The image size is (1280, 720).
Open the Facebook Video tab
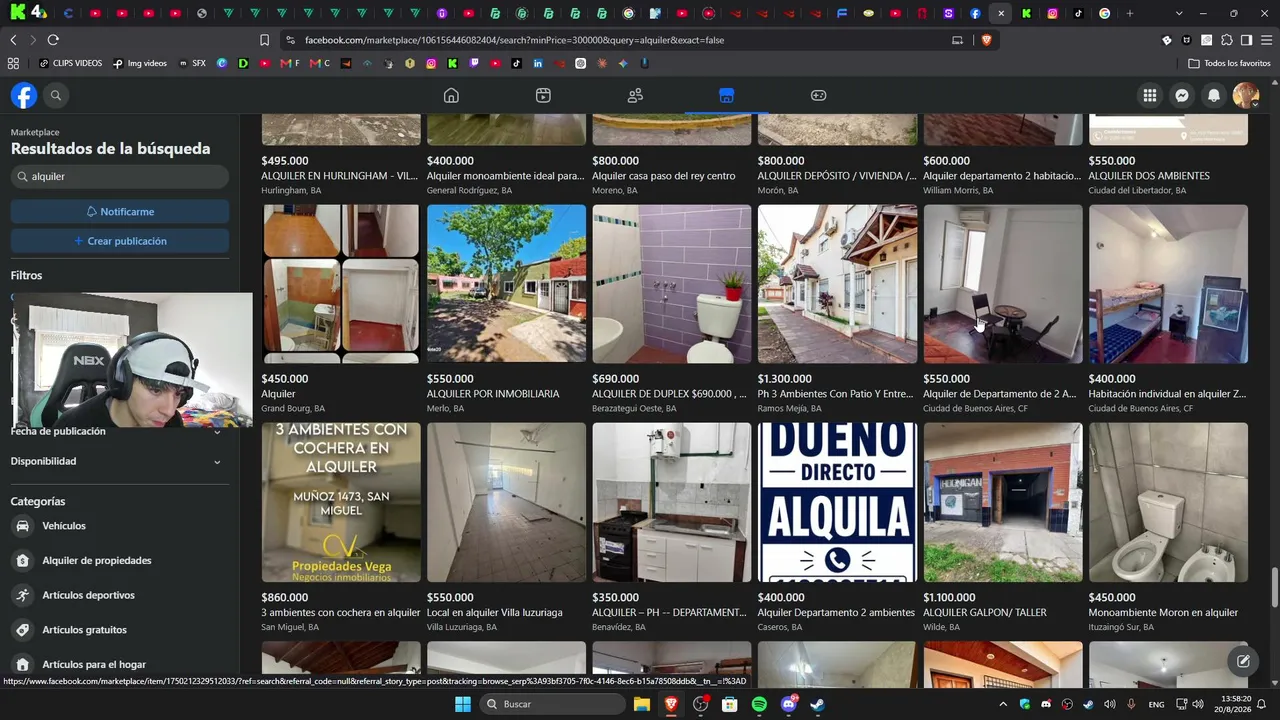pos(543,95)
